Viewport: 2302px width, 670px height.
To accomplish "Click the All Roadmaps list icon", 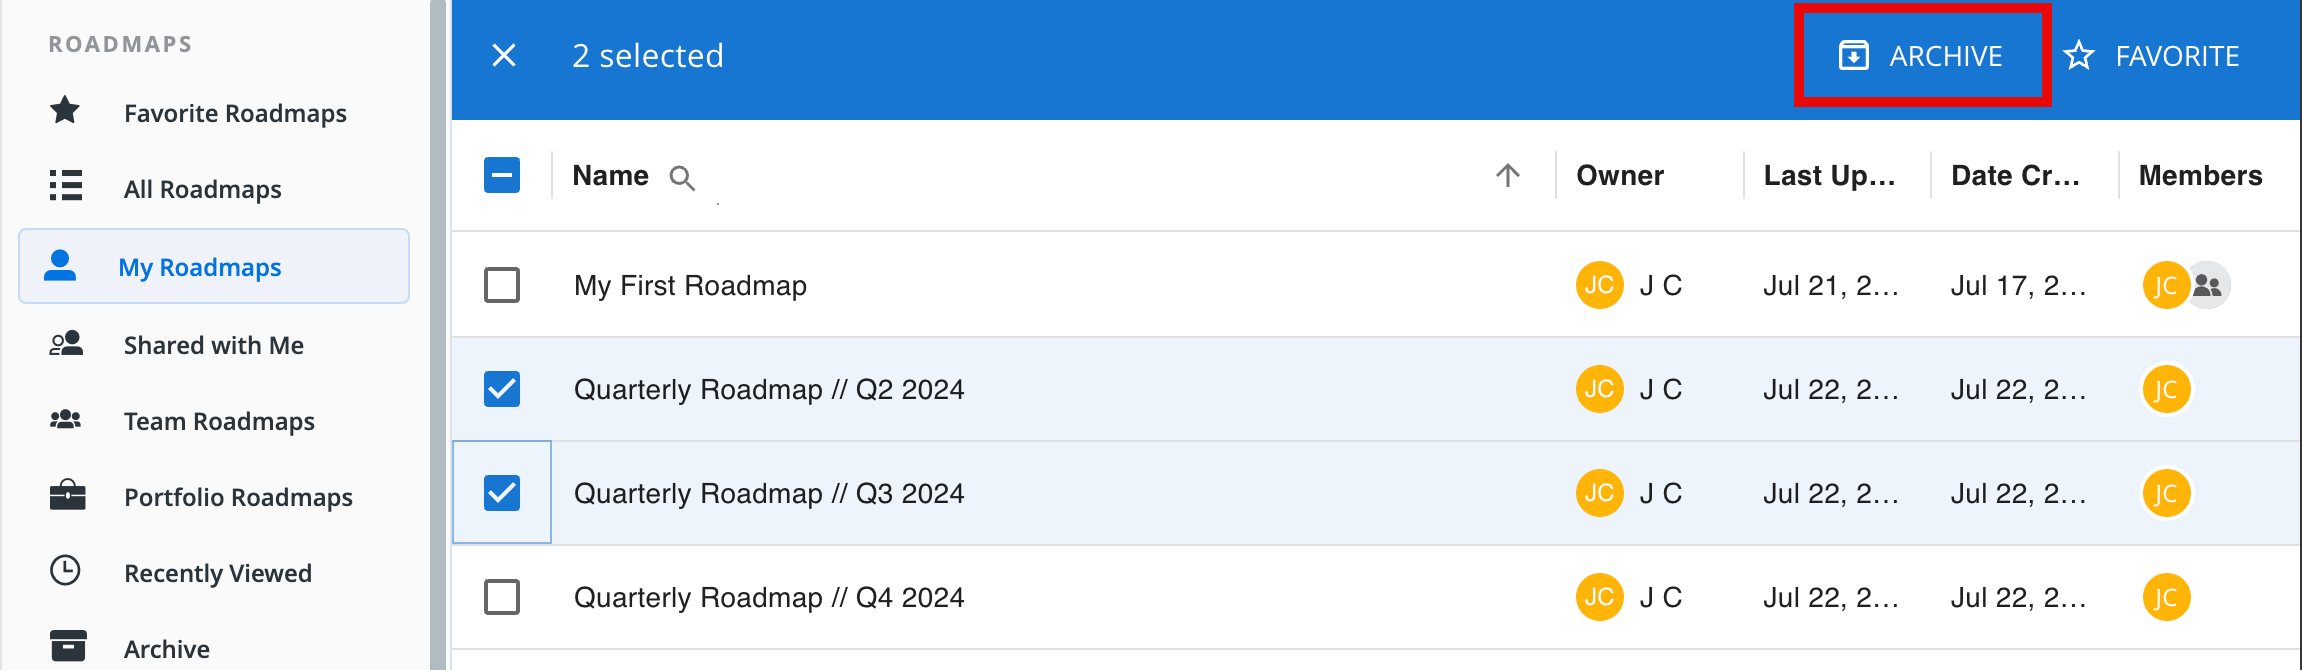I will click(x=64, y=187).
